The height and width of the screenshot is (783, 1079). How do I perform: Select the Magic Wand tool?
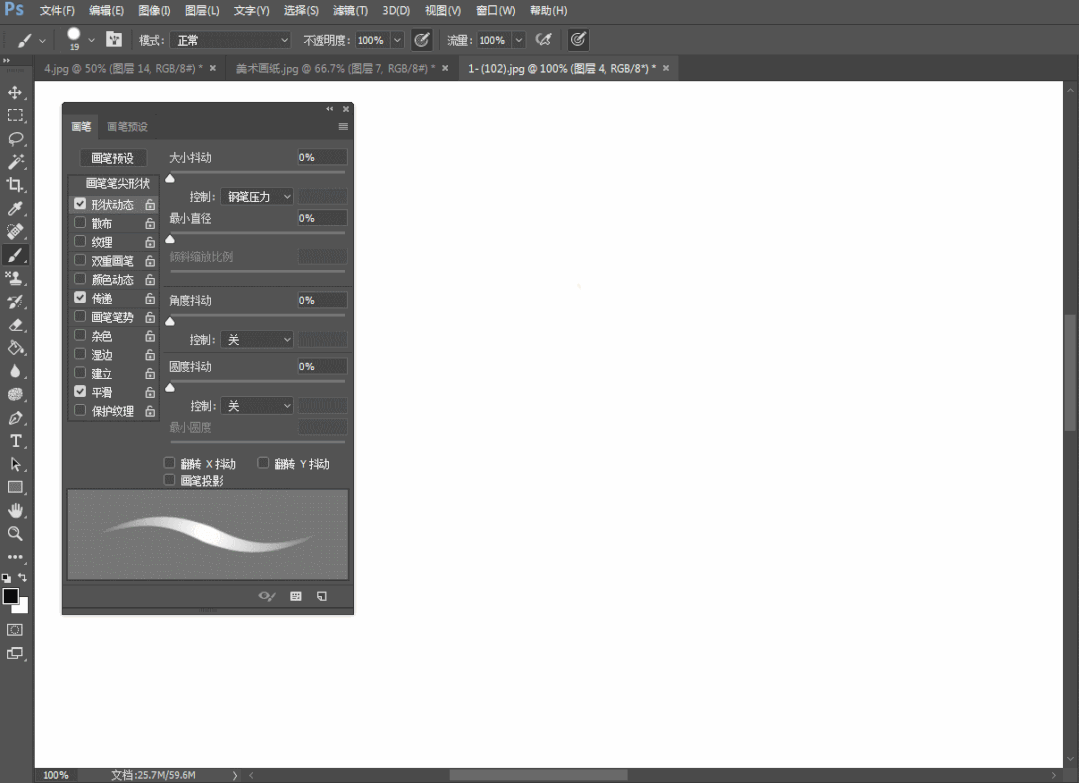[14, 162]
